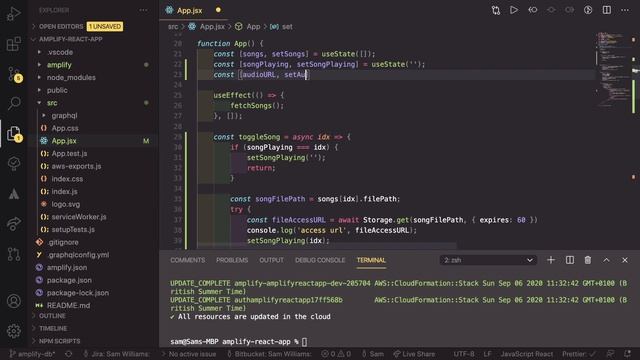Open the pull requests icon in activity bar
Image resolution: width=640 pixels, height=360 pixels.
(x=14, y=254)
